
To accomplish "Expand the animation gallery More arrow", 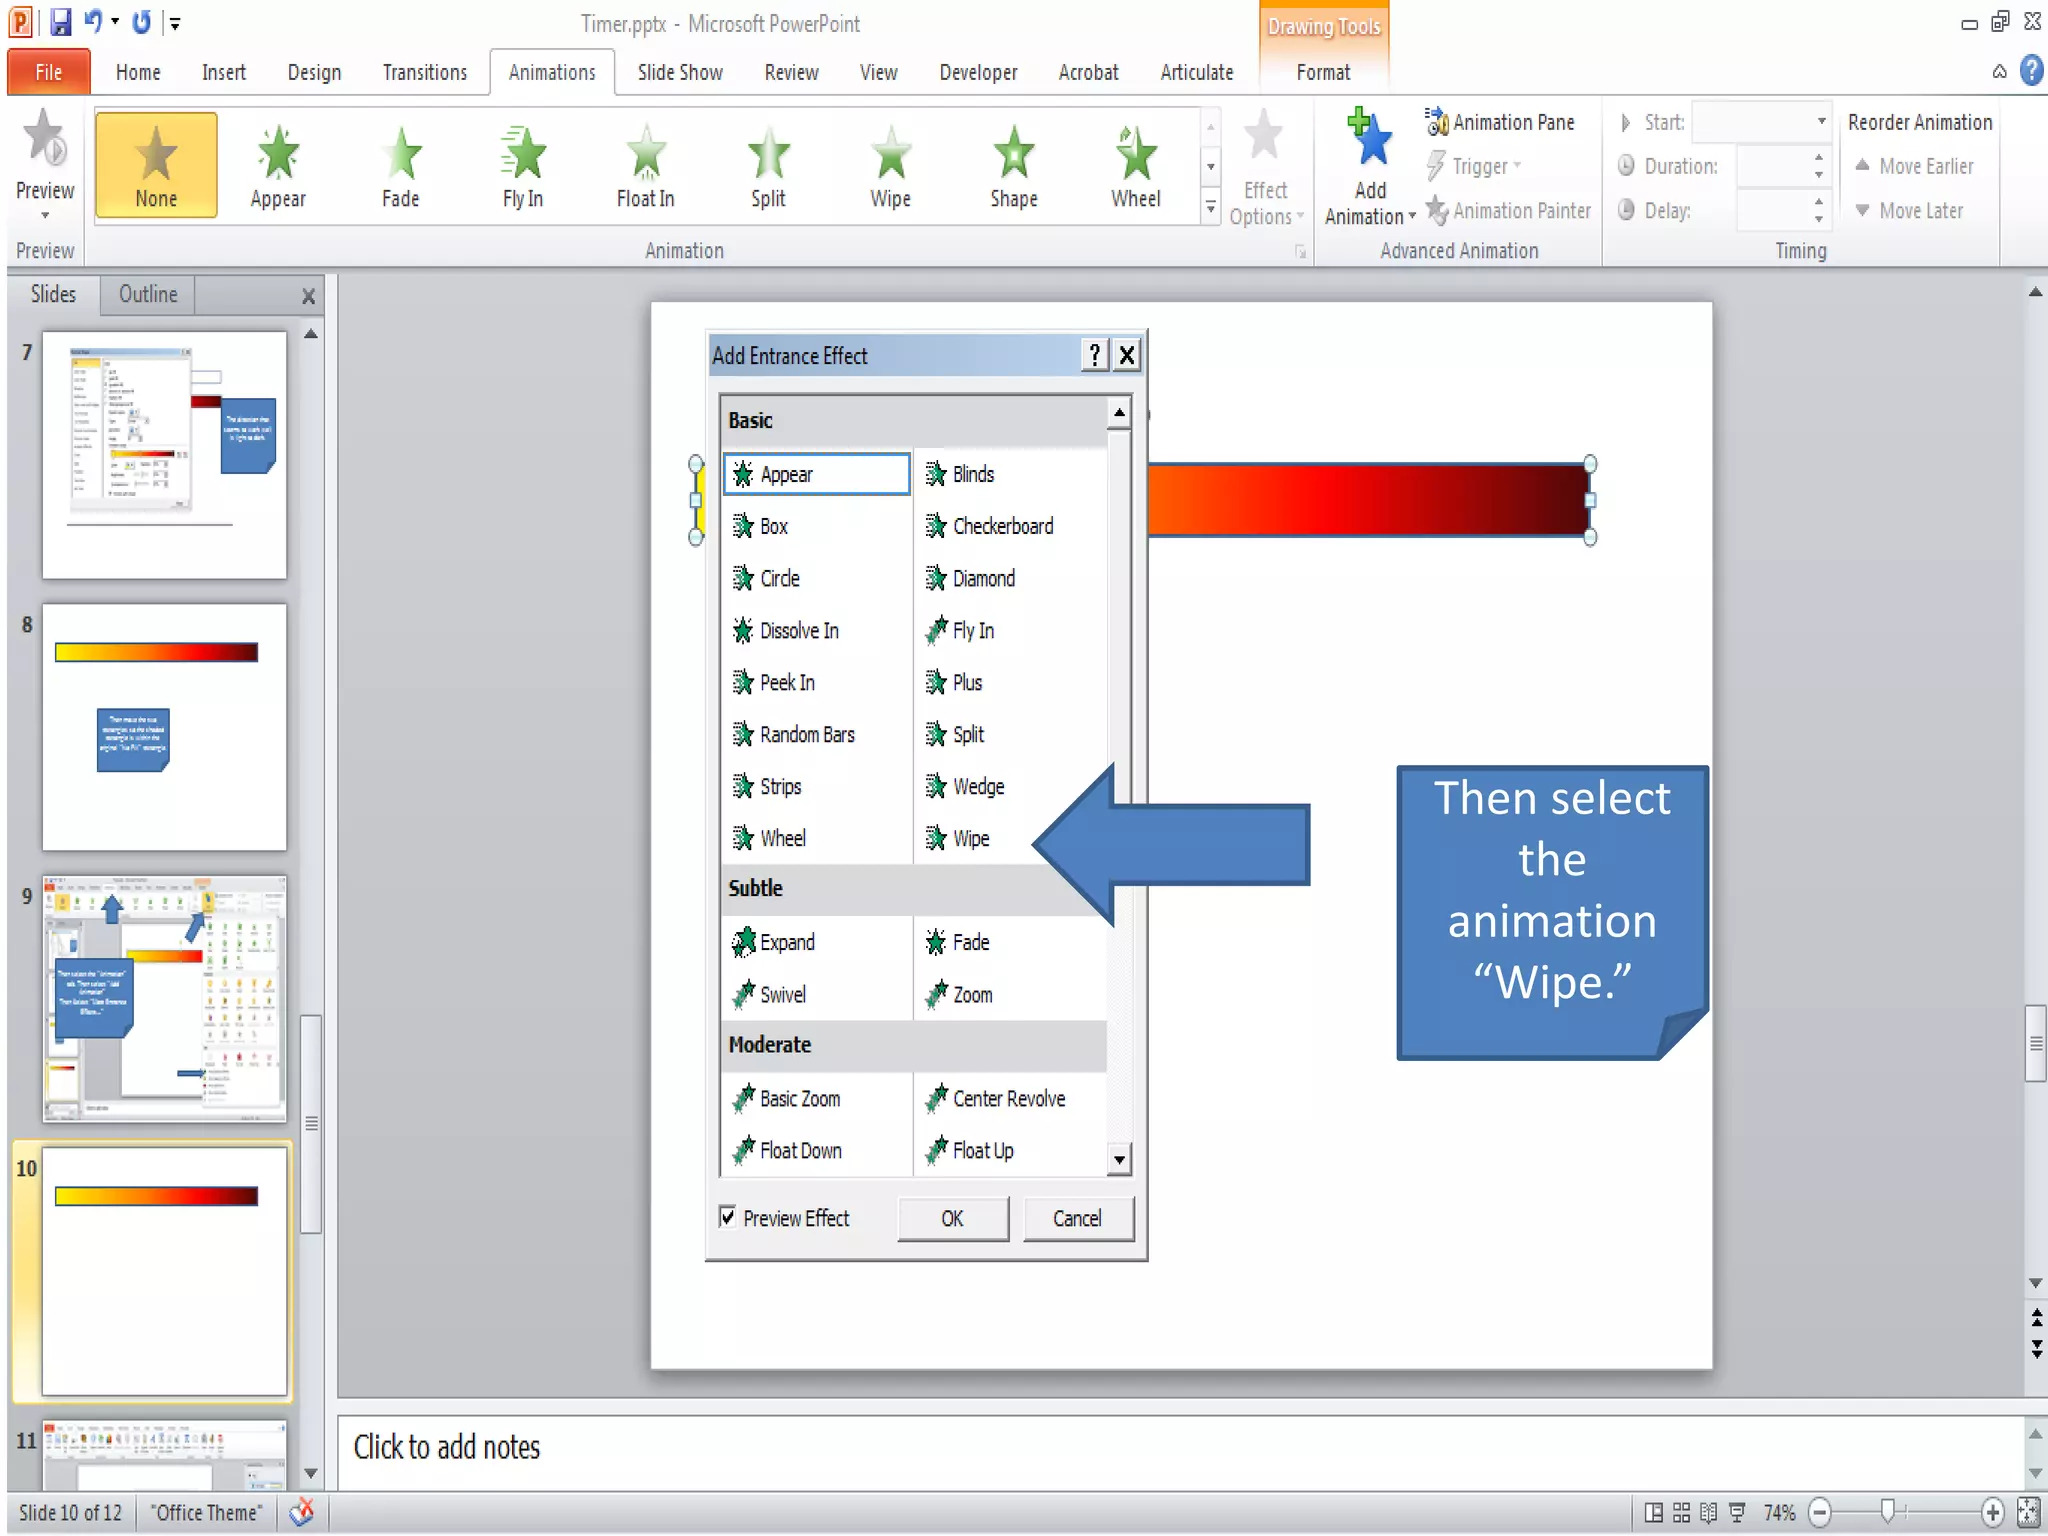I will pos(1210,208).
